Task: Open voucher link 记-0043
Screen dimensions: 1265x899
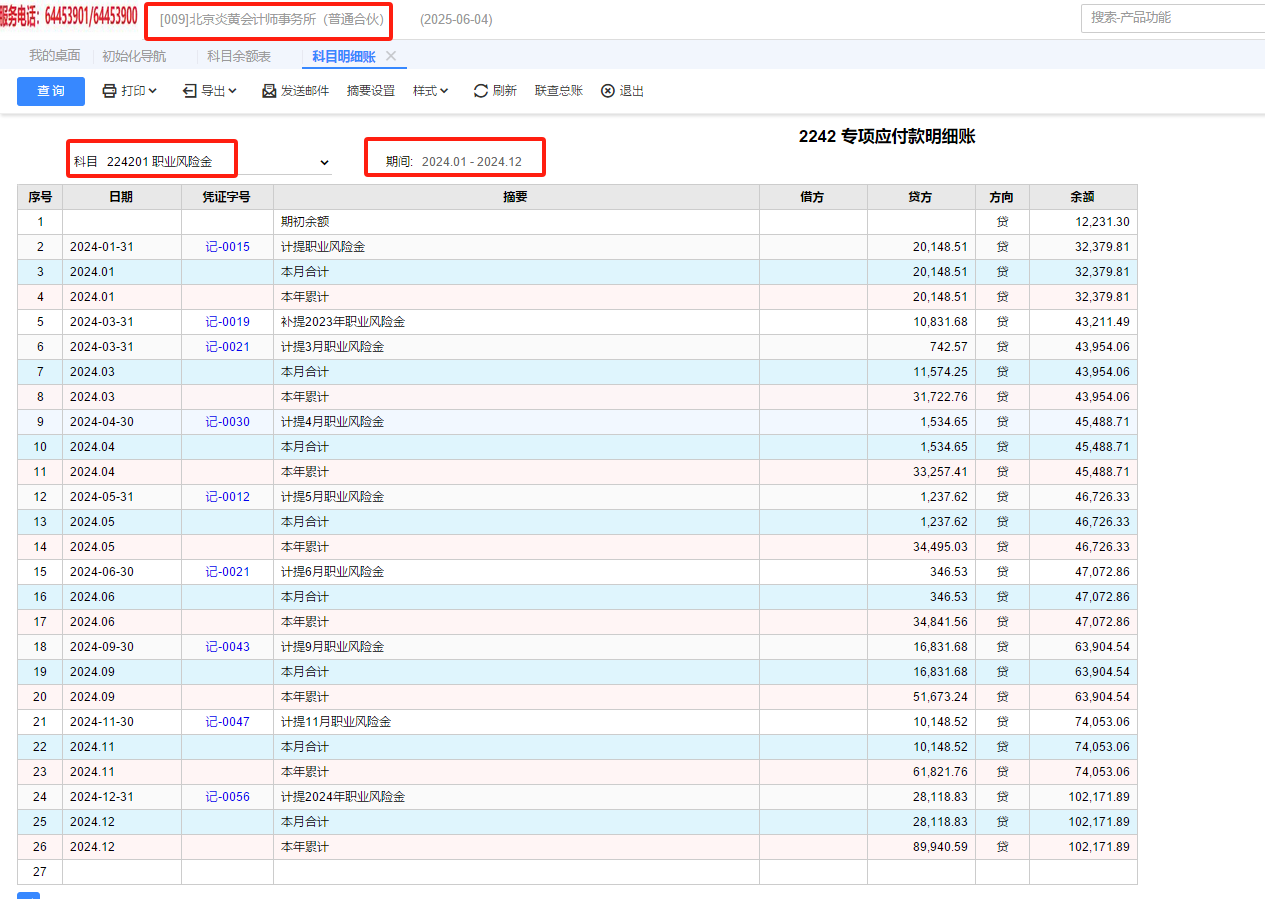Action: tap(227, 647)
